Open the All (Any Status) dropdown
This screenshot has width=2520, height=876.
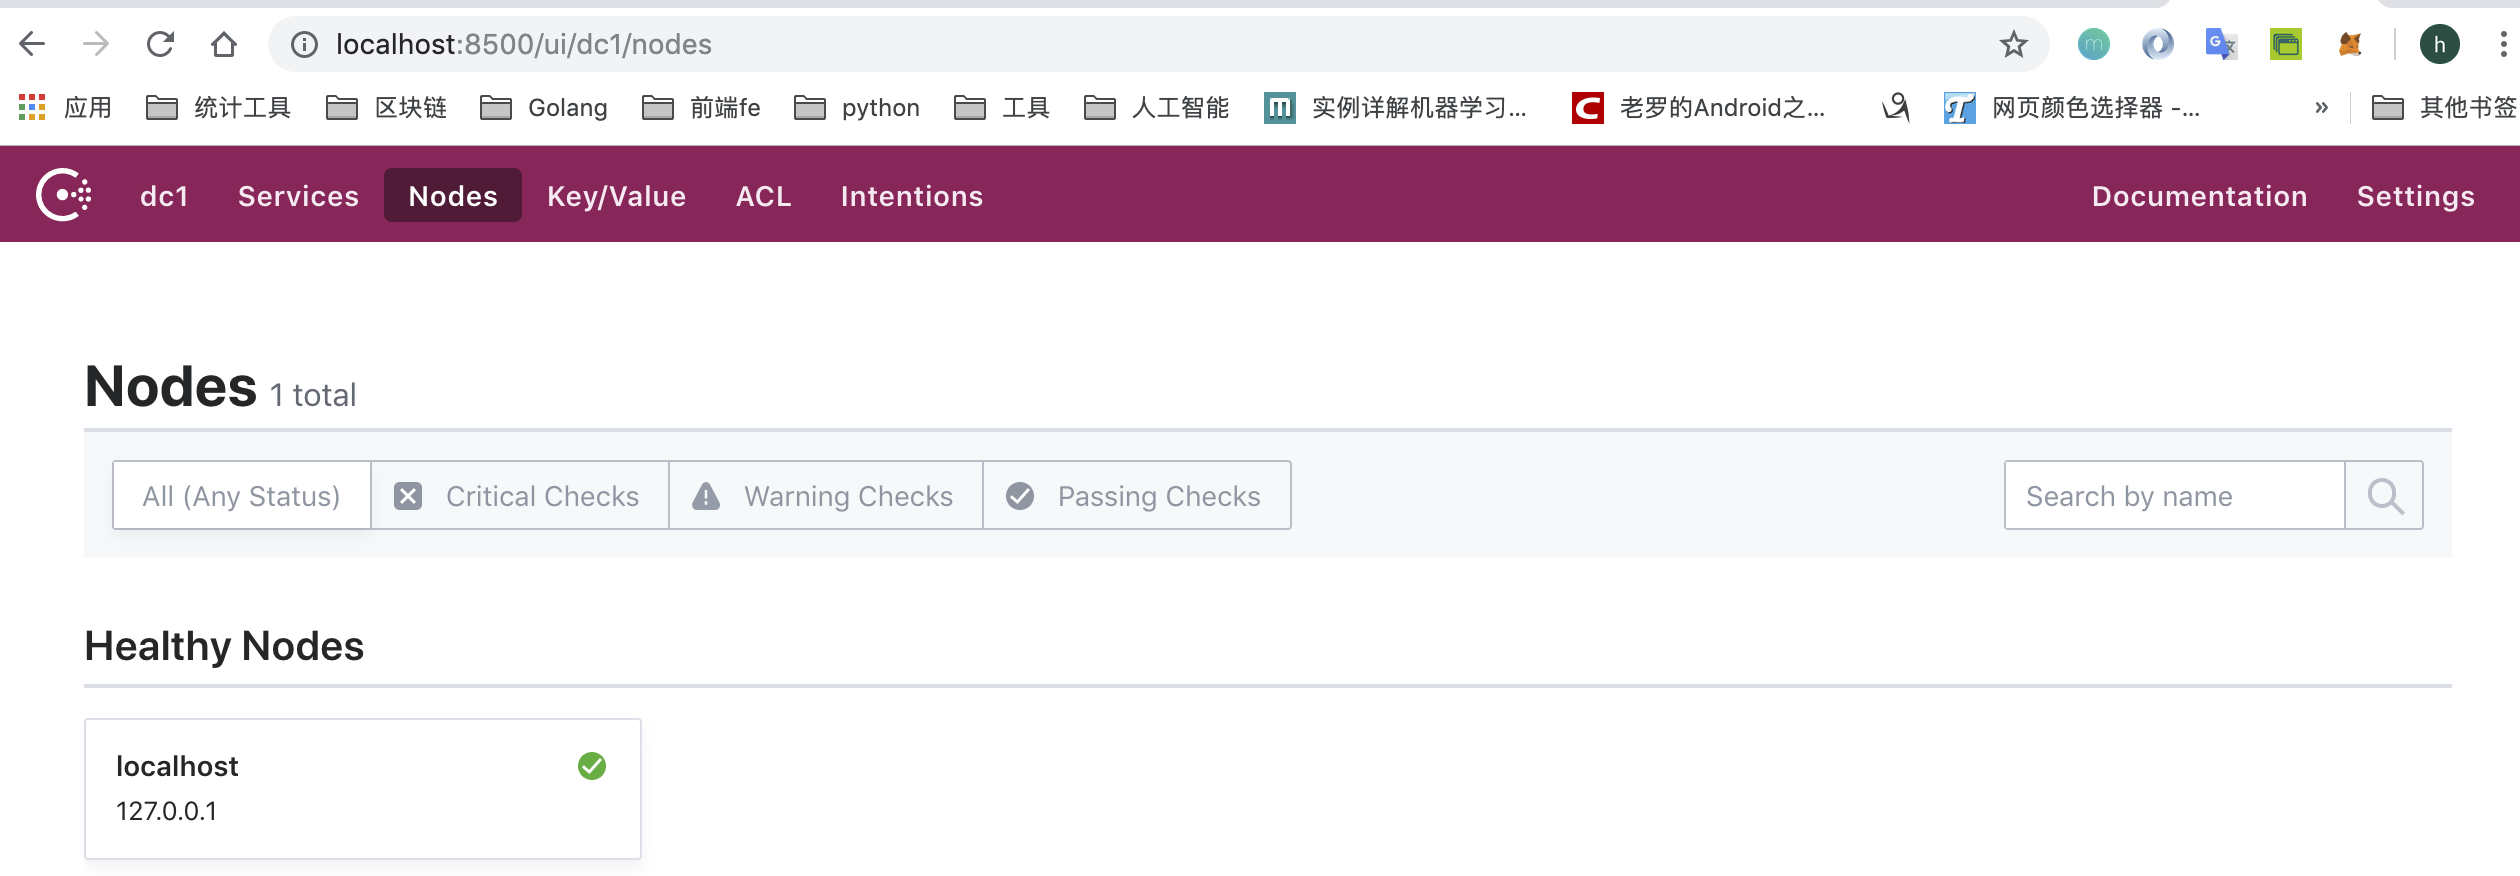(241, 495)
